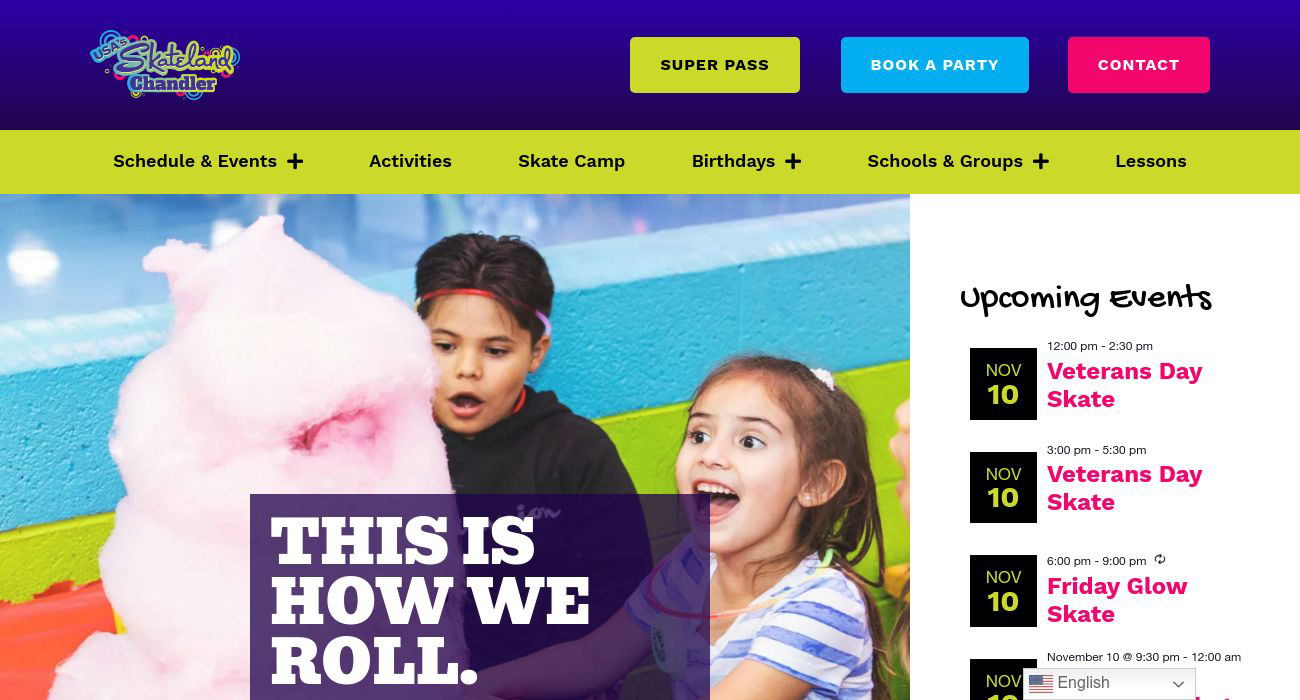Click the Skateland Chandler logo
The image size is (1300, 700).
pyautogui.click(x=165, y=65)
